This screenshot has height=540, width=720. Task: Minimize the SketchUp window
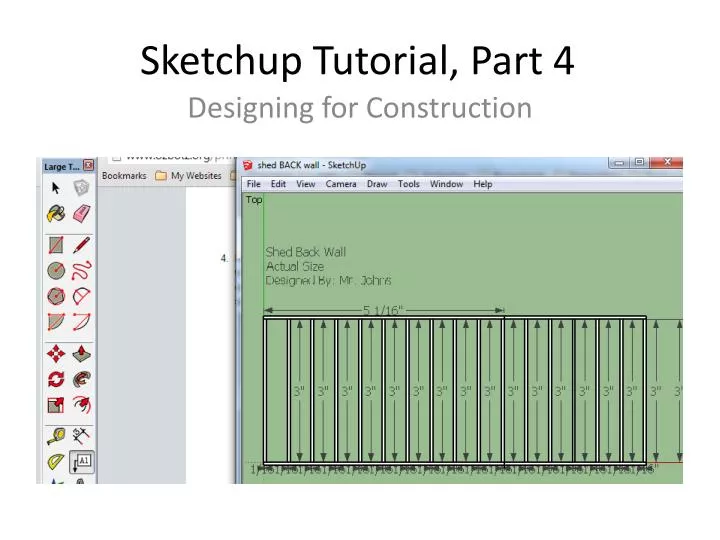coord(619,163)
